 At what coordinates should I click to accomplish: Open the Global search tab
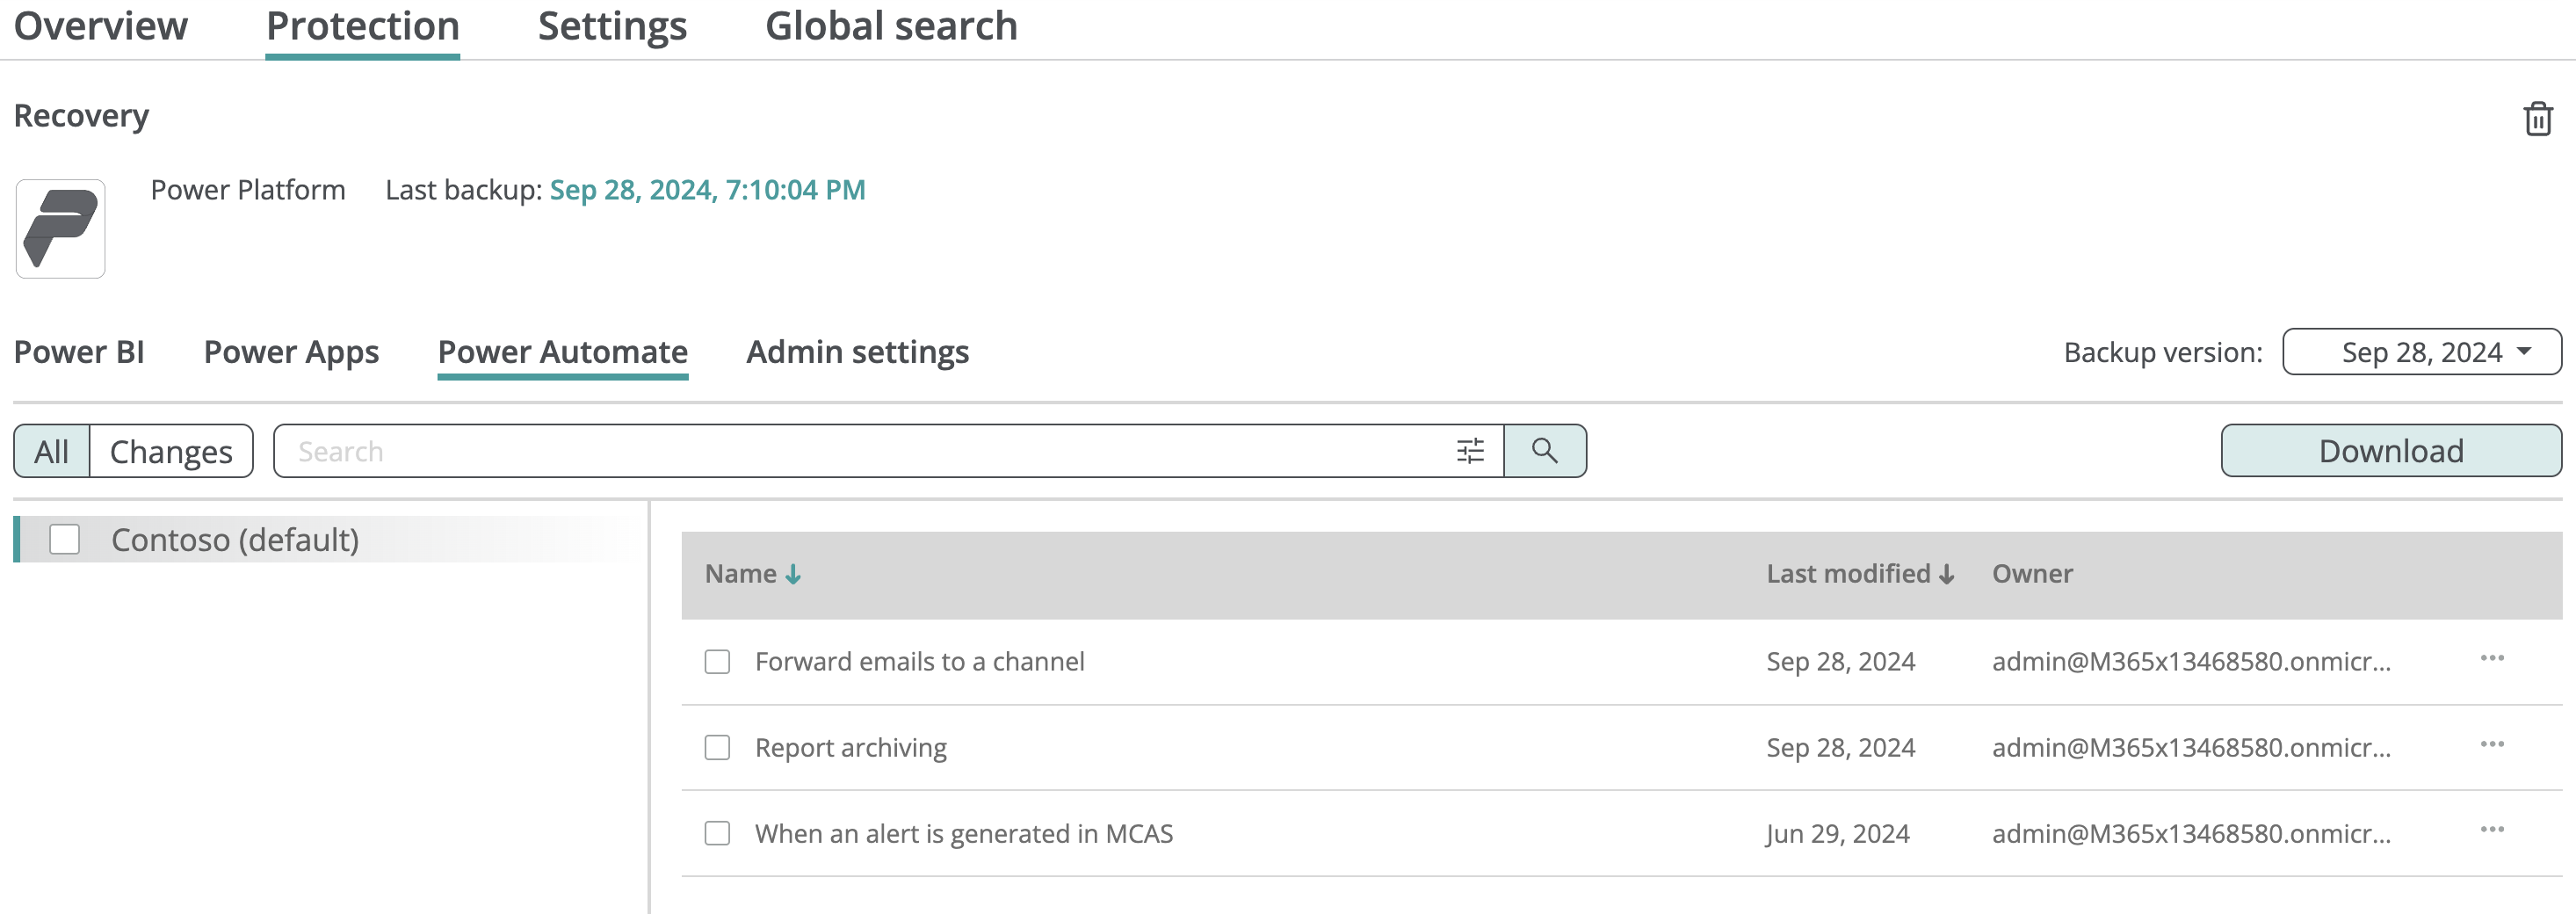pyautogui.click(x=891, y=26)
